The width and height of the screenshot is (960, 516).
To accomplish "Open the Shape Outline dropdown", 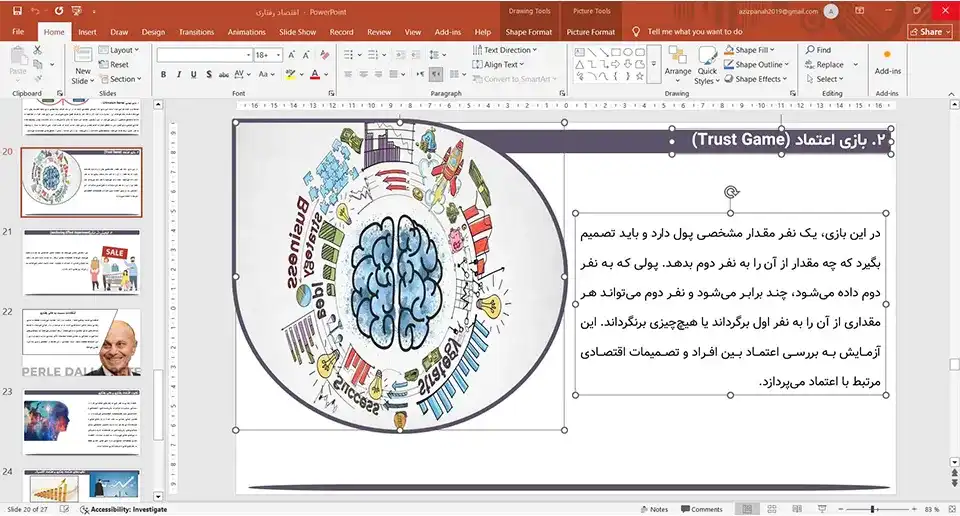I will 757,64.
